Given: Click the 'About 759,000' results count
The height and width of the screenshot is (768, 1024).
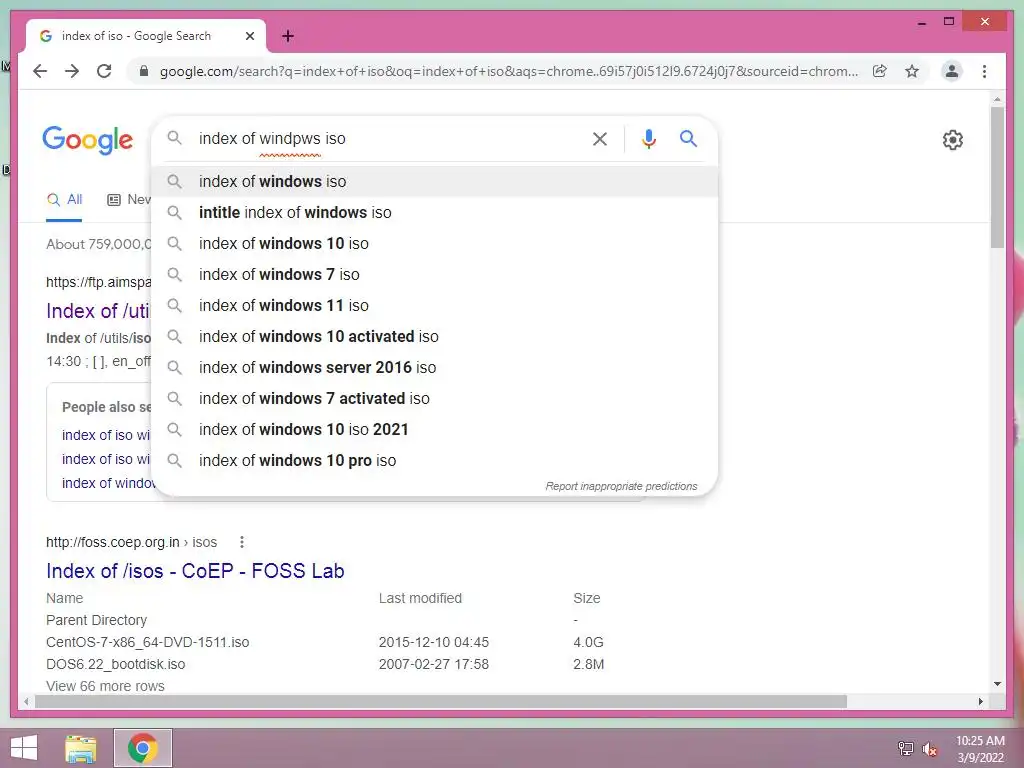Looking at the screenshot, I should 98,244.
